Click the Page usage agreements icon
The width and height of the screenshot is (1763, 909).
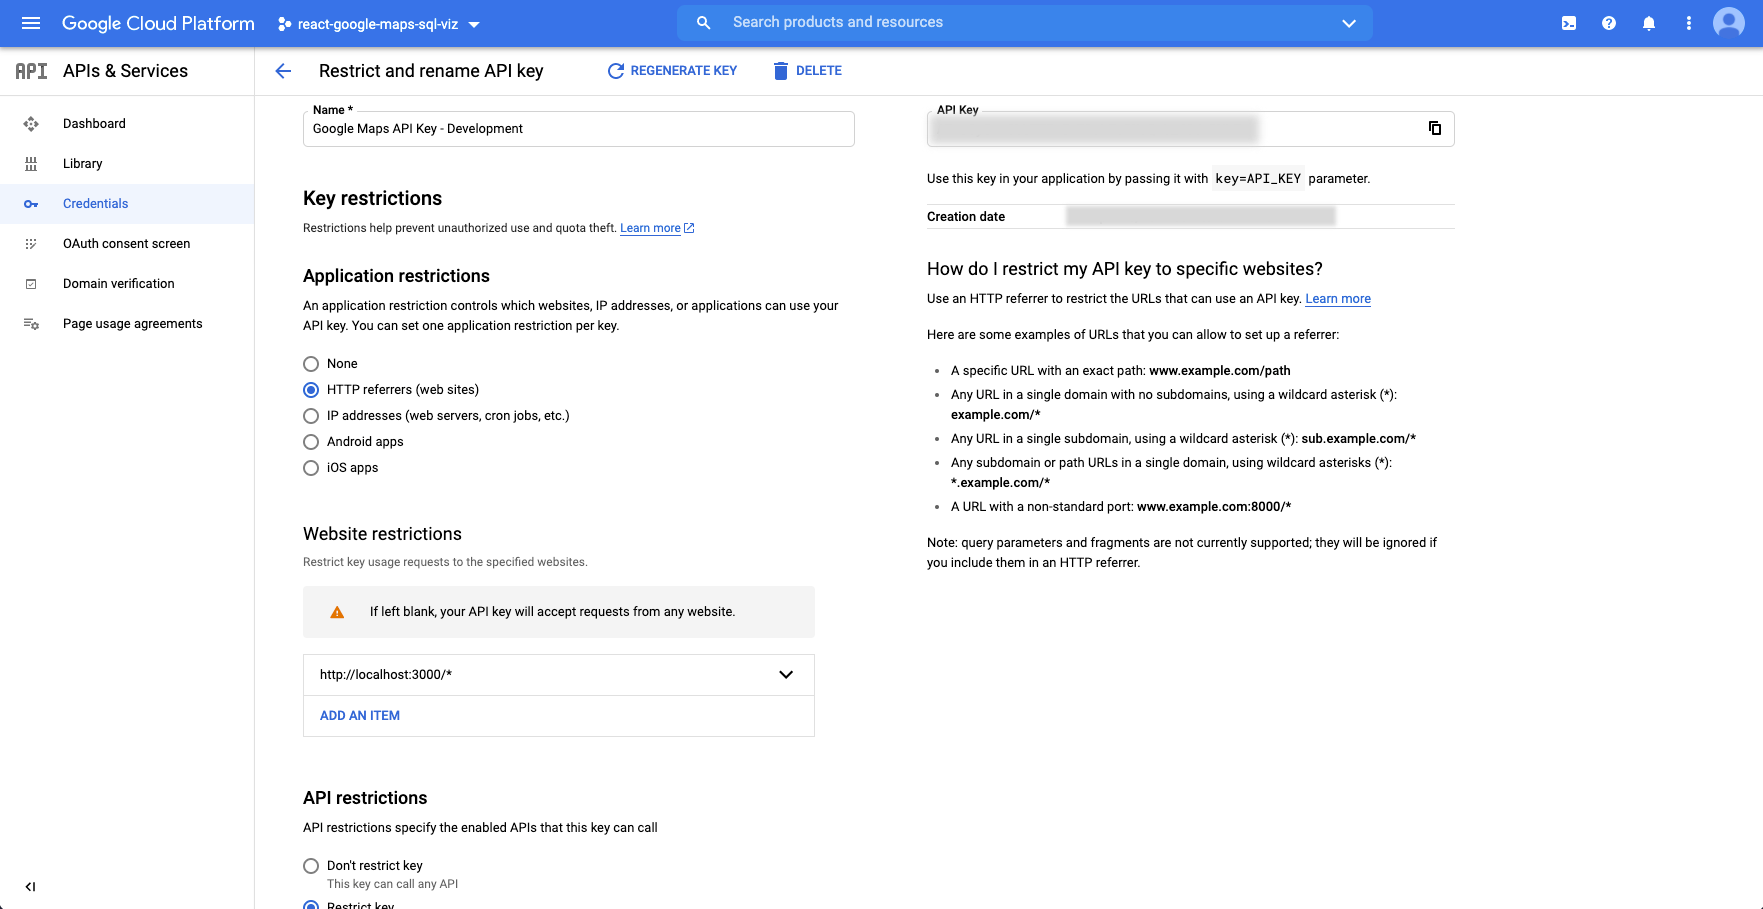click(31, 324)
